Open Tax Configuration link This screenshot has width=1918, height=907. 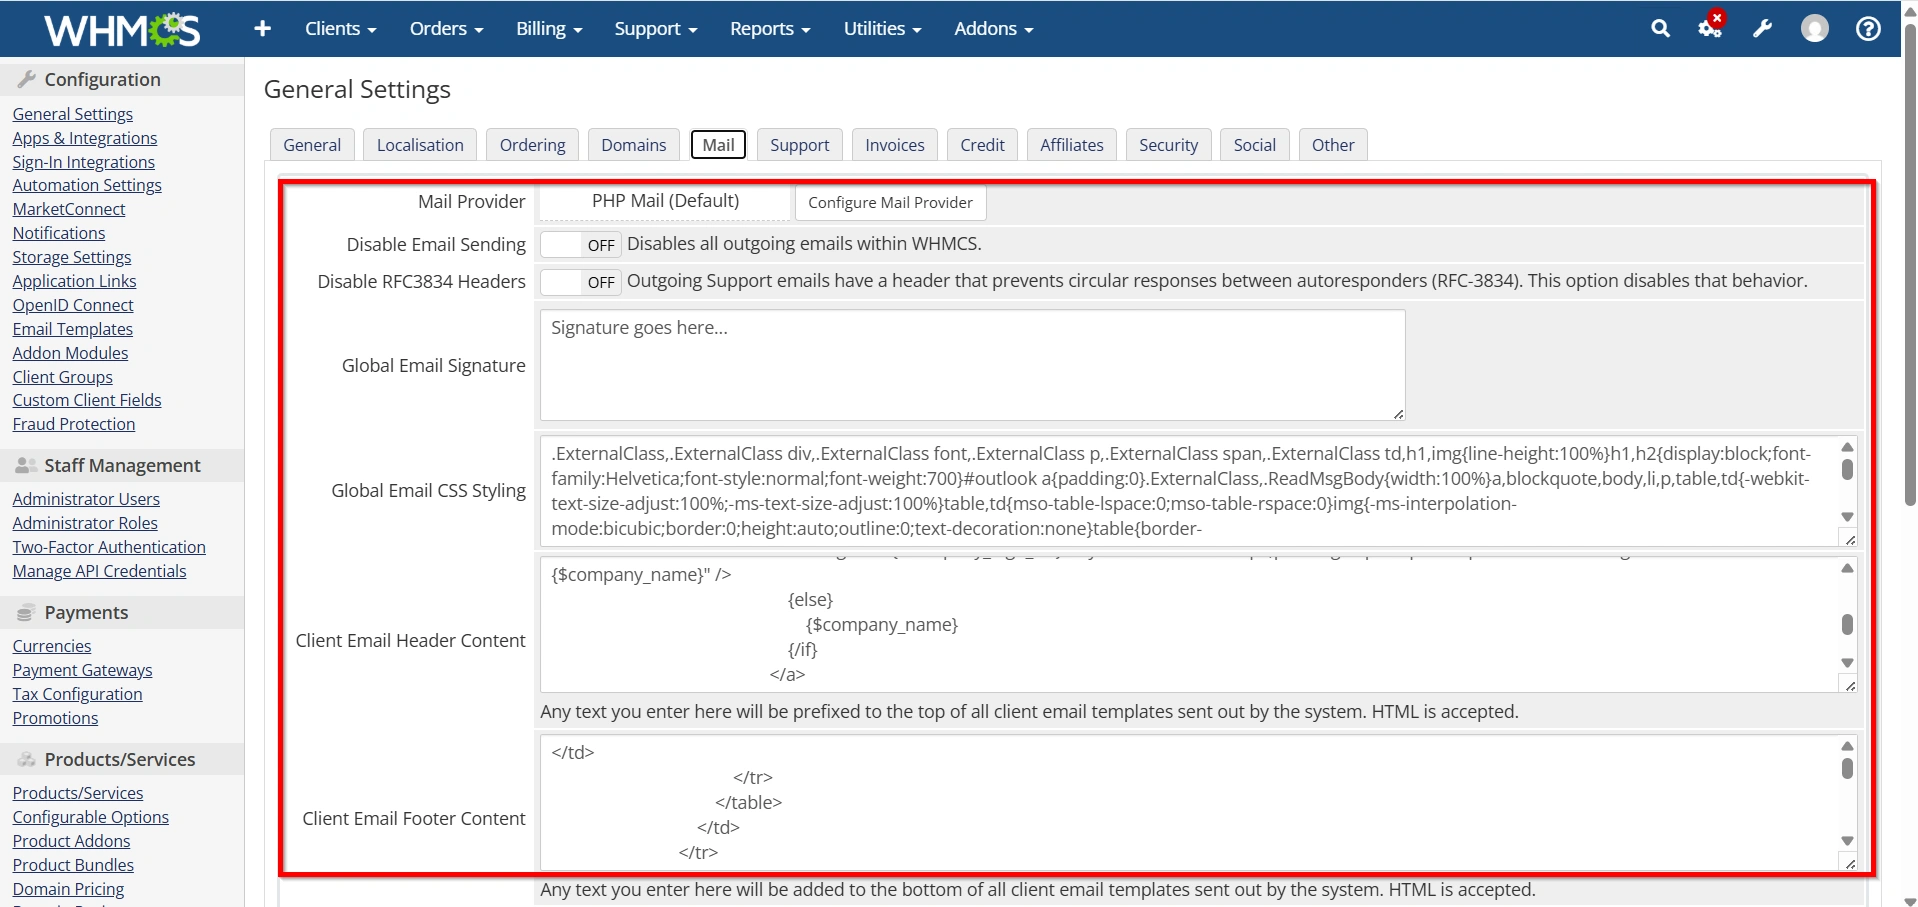[x=78, y=694]
